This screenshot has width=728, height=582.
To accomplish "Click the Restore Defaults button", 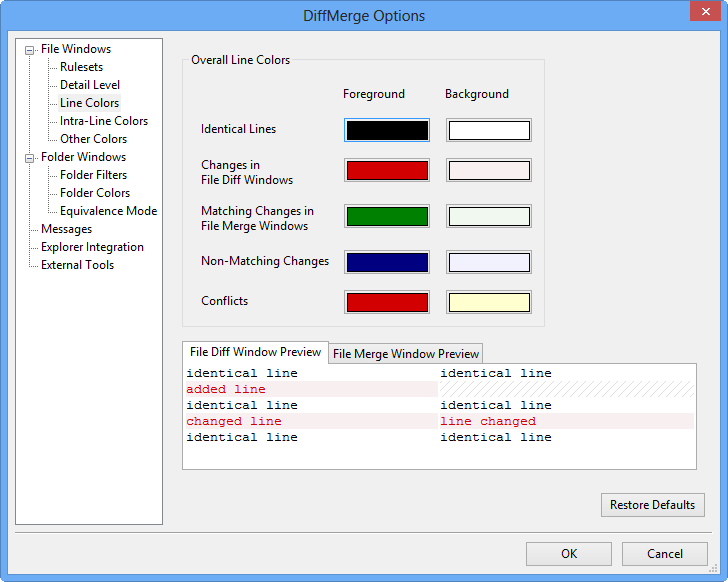I will (x=652, y=505).
